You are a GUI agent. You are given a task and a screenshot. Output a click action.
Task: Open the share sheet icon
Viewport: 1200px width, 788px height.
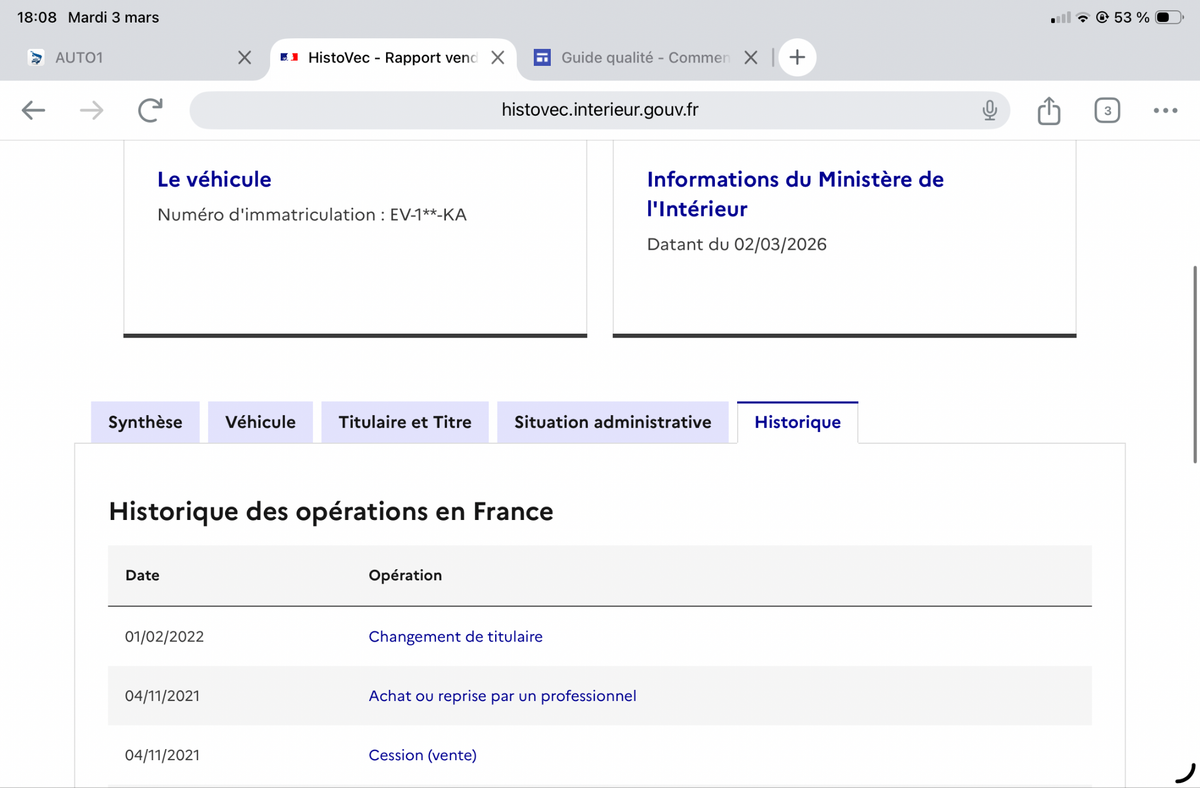click(1048, 110)
